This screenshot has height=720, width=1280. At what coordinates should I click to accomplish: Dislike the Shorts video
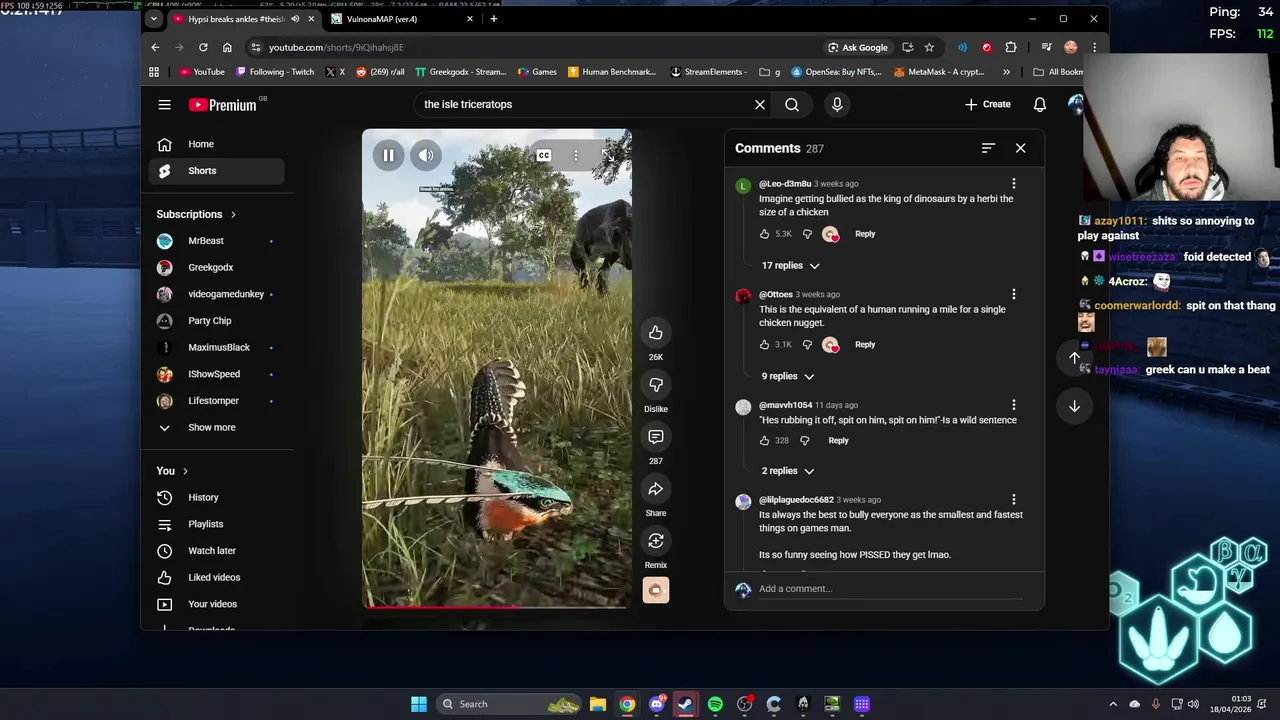pos(656,384)
